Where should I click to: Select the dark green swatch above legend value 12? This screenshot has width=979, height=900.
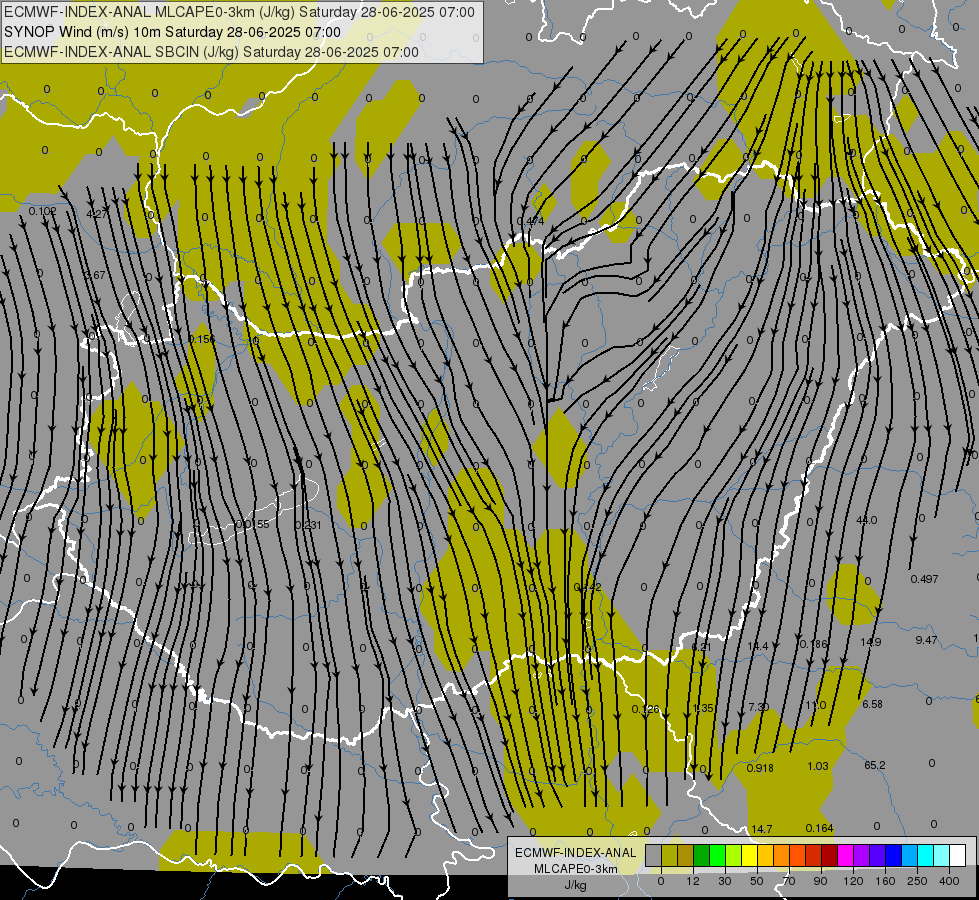701,856
